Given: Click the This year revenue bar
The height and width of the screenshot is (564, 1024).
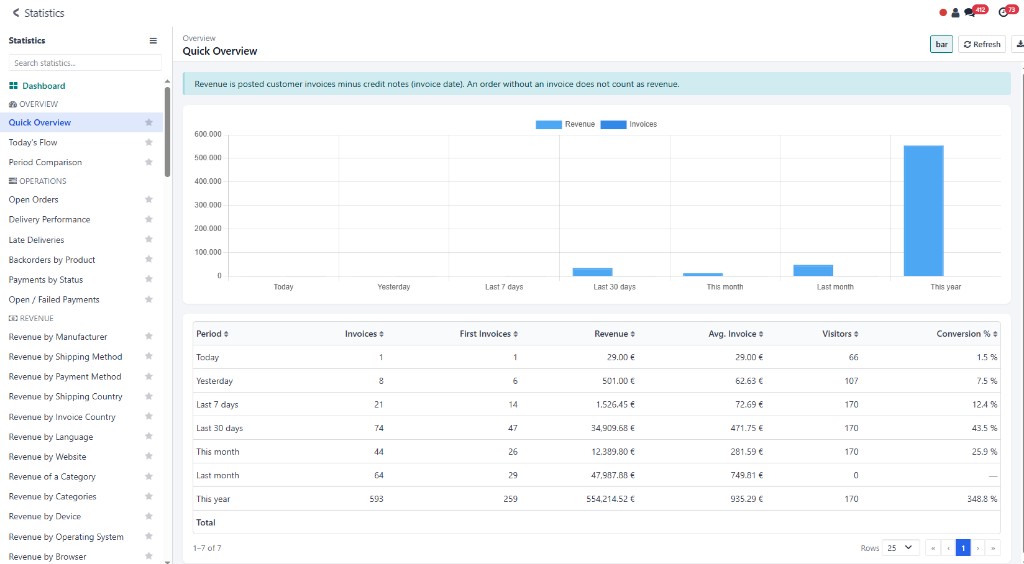Looking at the screenshot, I should click(923, 211).
